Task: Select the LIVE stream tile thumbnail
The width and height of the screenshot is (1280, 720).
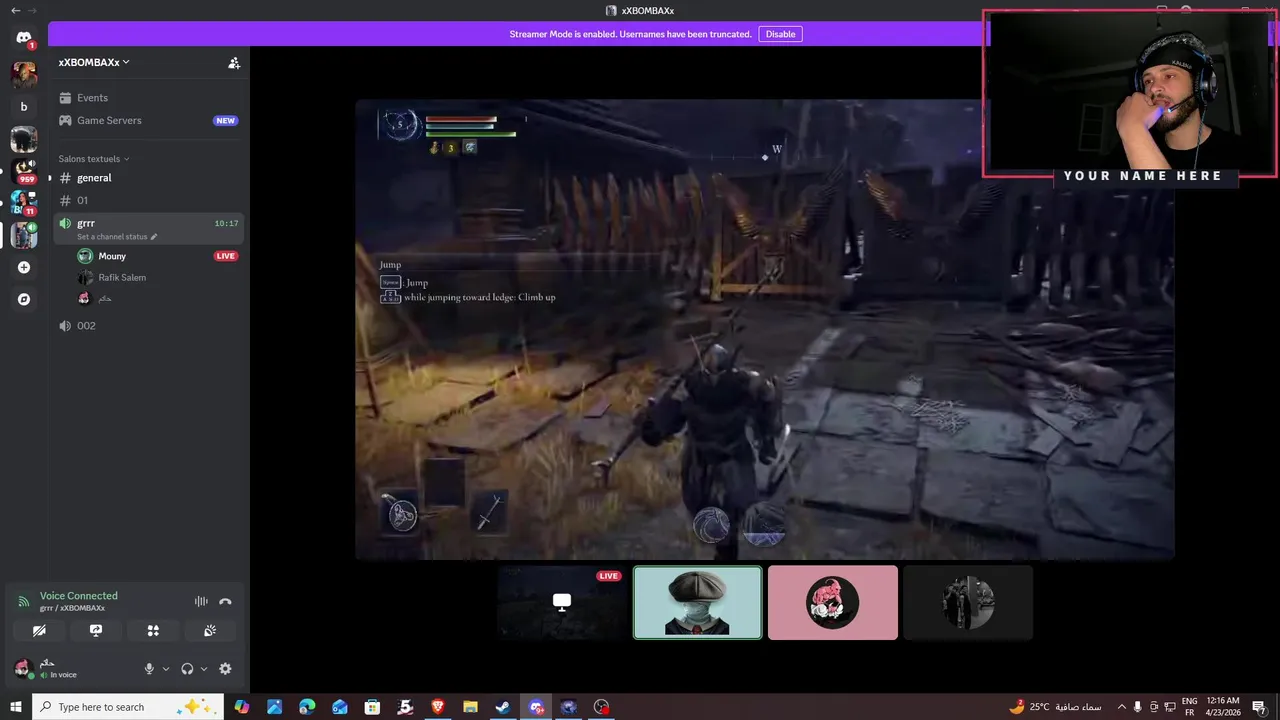Action: pyautogui.click(x=562, y=602)
